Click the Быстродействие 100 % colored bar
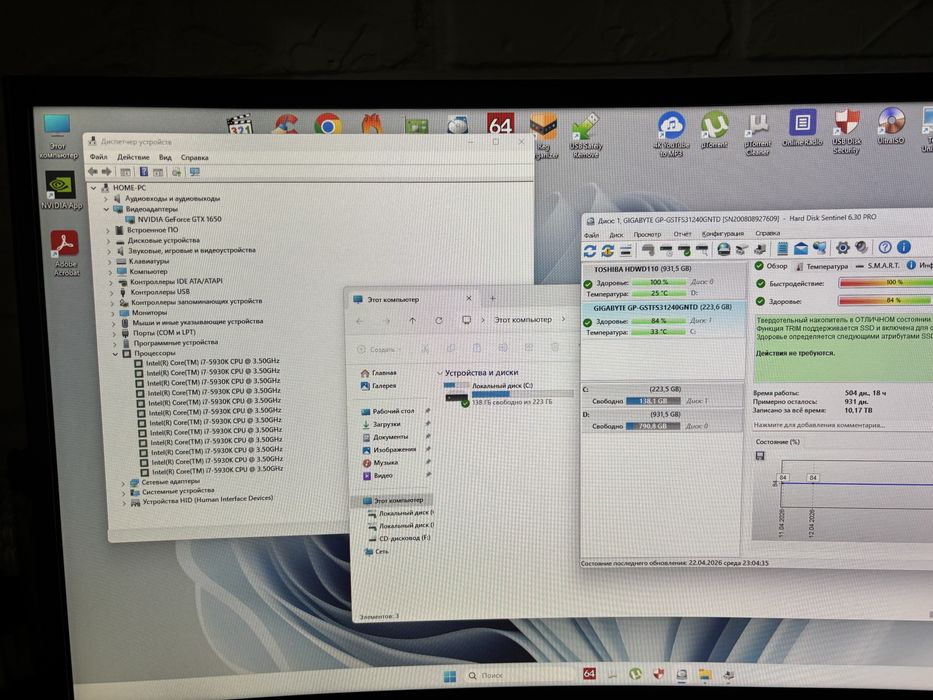The width and height of the screenshot is (933, 700). point(886,283)
